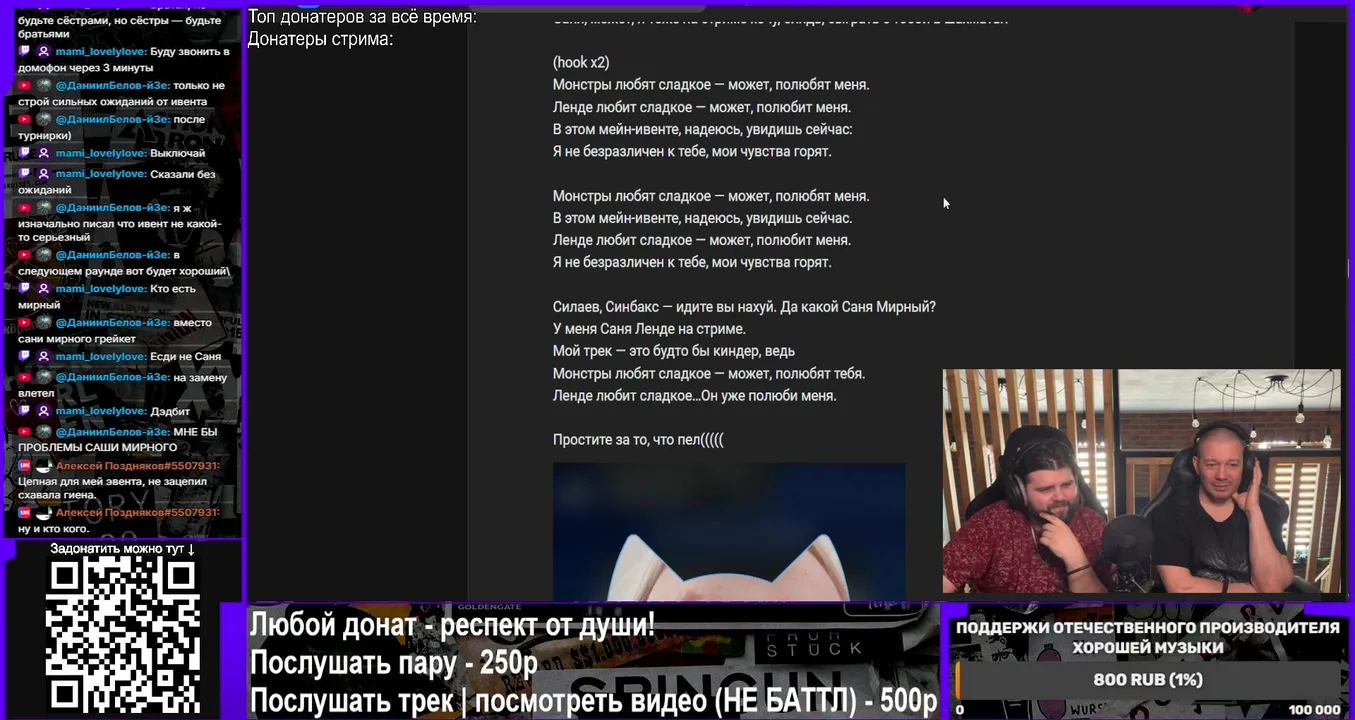Open Алексей Поздняков username on "ну и кто кого"

(137, 512)
